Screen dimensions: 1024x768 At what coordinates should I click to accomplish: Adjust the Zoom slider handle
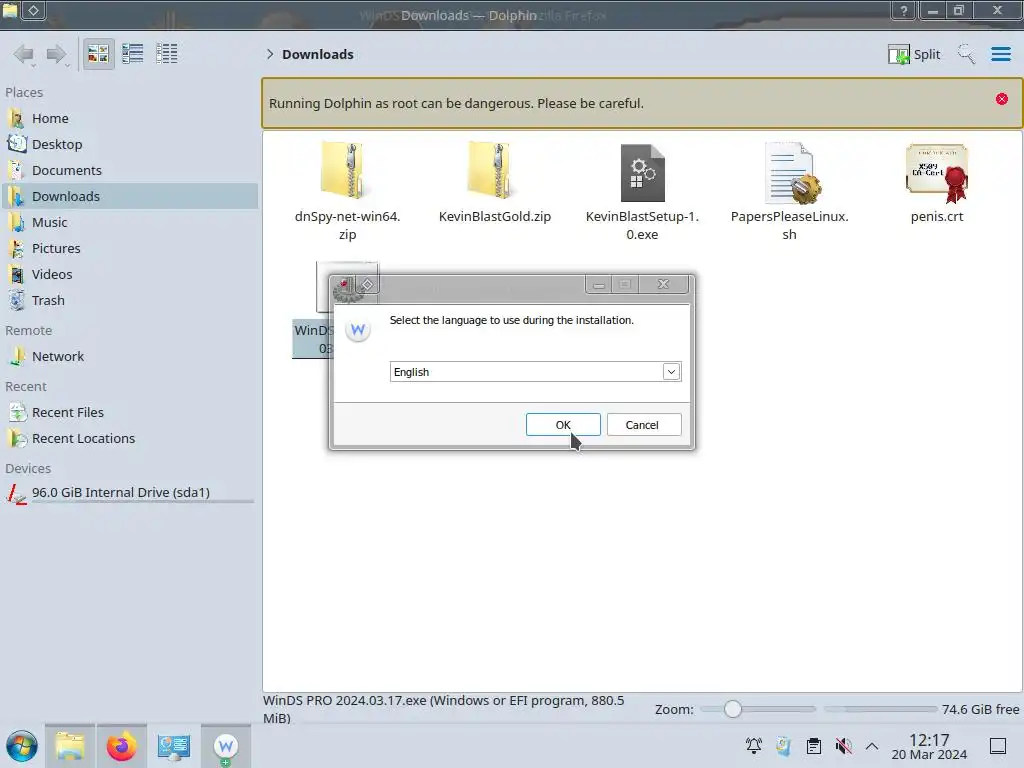coord(733,709)
